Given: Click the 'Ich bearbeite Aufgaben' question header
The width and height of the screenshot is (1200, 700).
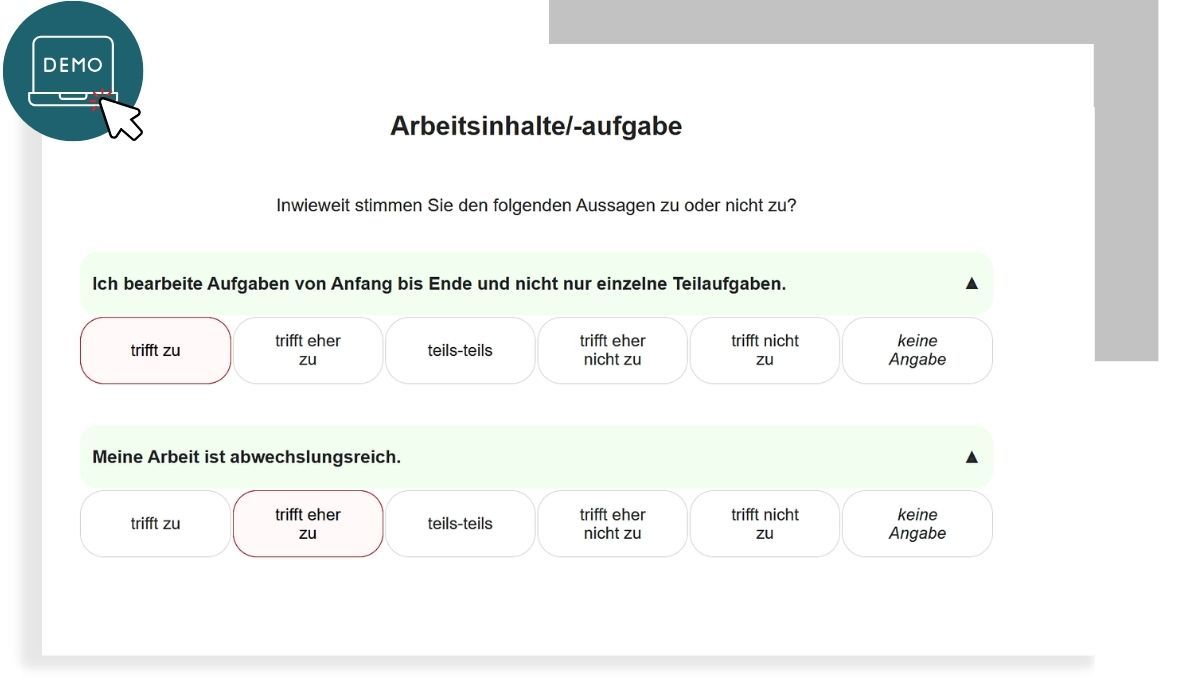Looking at the screenshot, I should click(536, 283).
